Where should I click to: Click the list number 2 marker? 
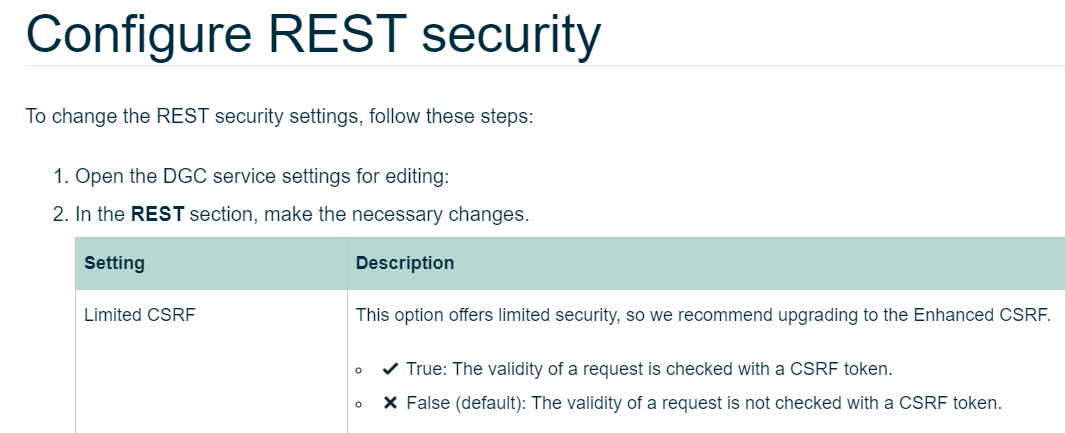point(60,214)
